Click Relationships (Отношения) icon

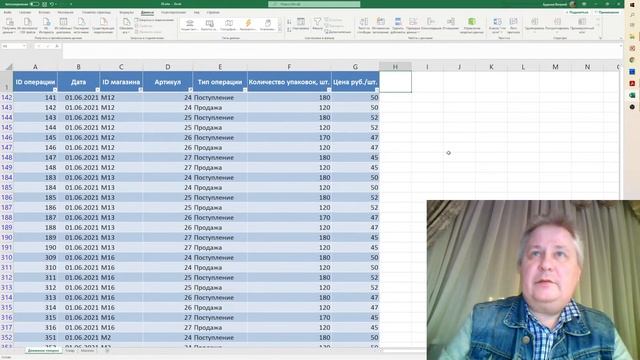coord(451,24)
